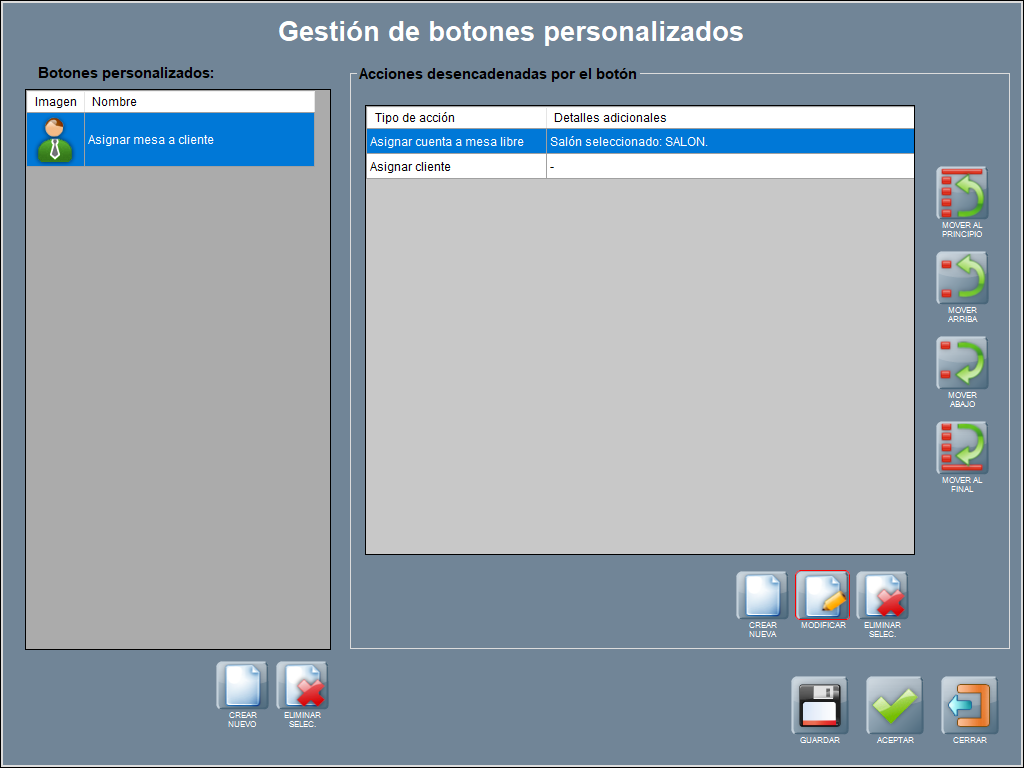The width and height of the screenshot is (1024, 768).
Task: Create new custom button with Crear nuevo
Action: (242, 686)
